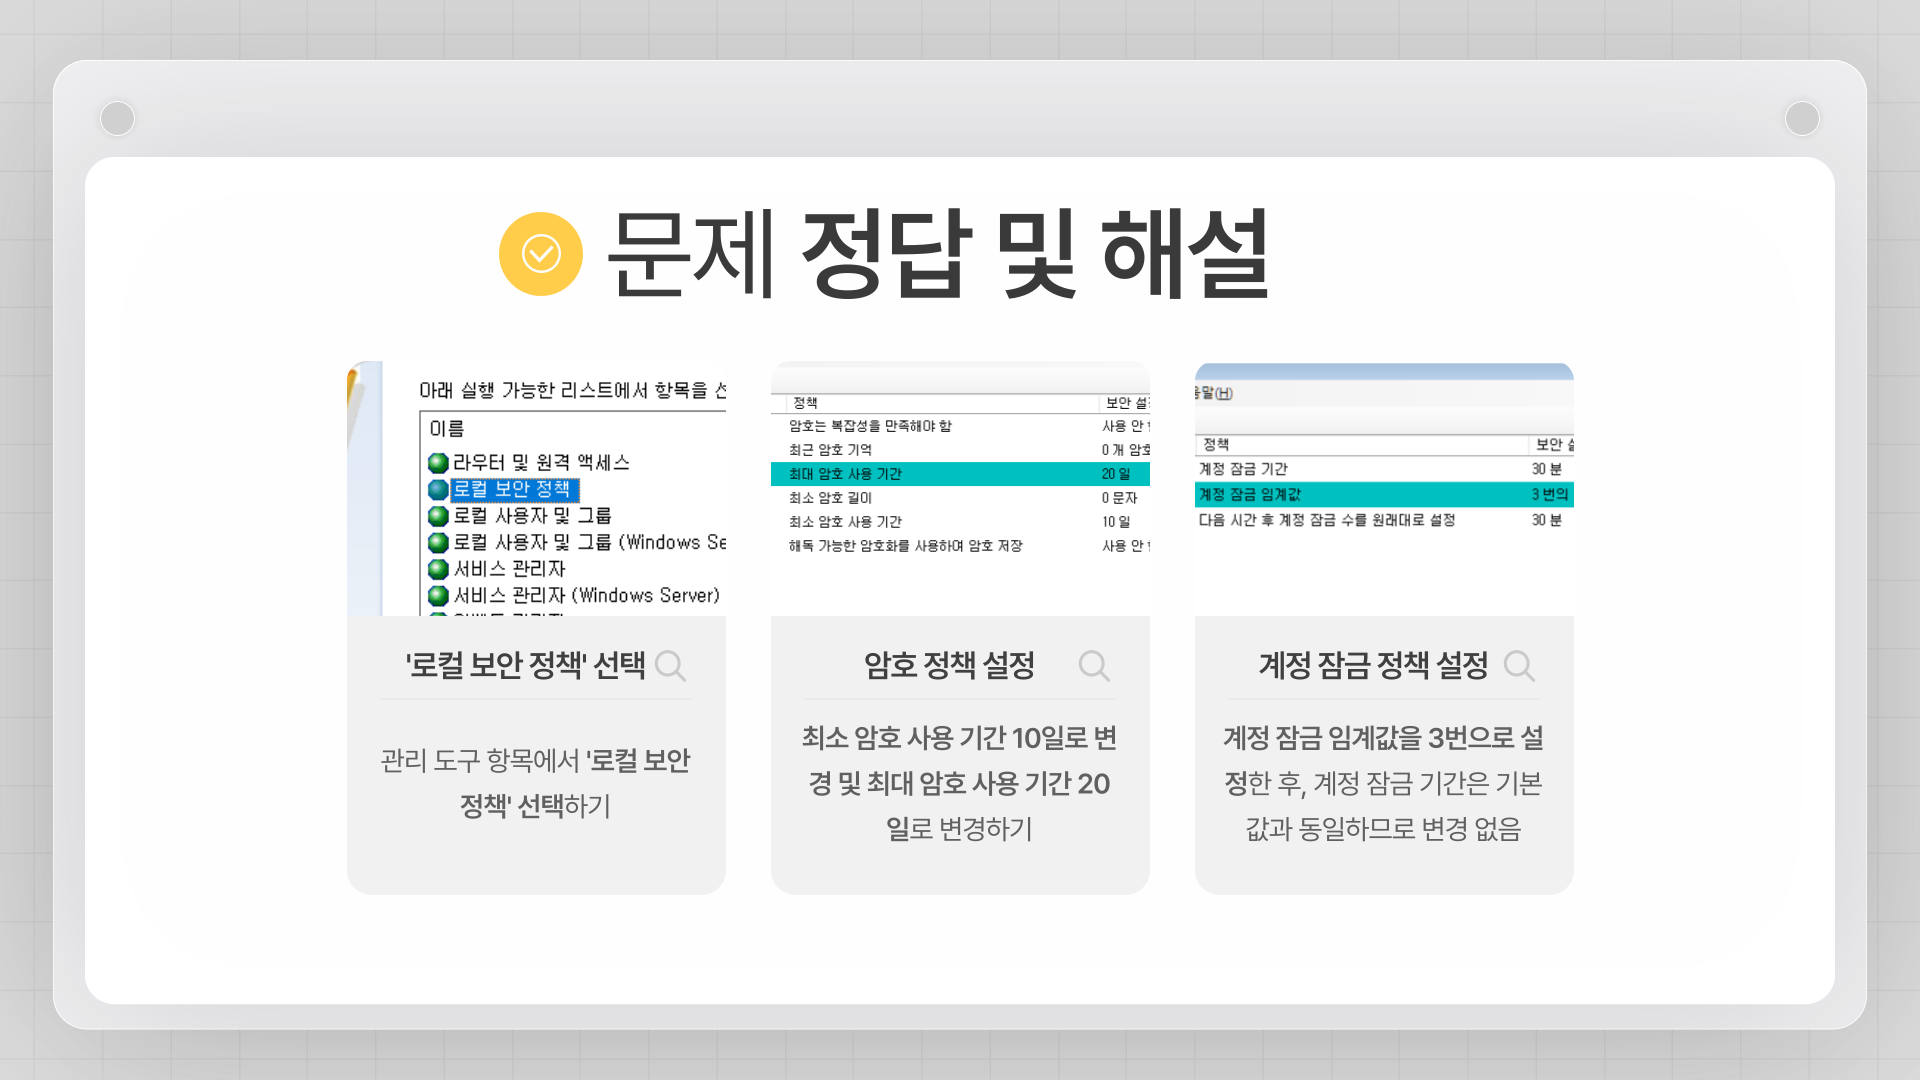Open the 암호 정책 설정 screenshot thumbnail
Screen dimensions: 1920x1080
click(960, 489)
